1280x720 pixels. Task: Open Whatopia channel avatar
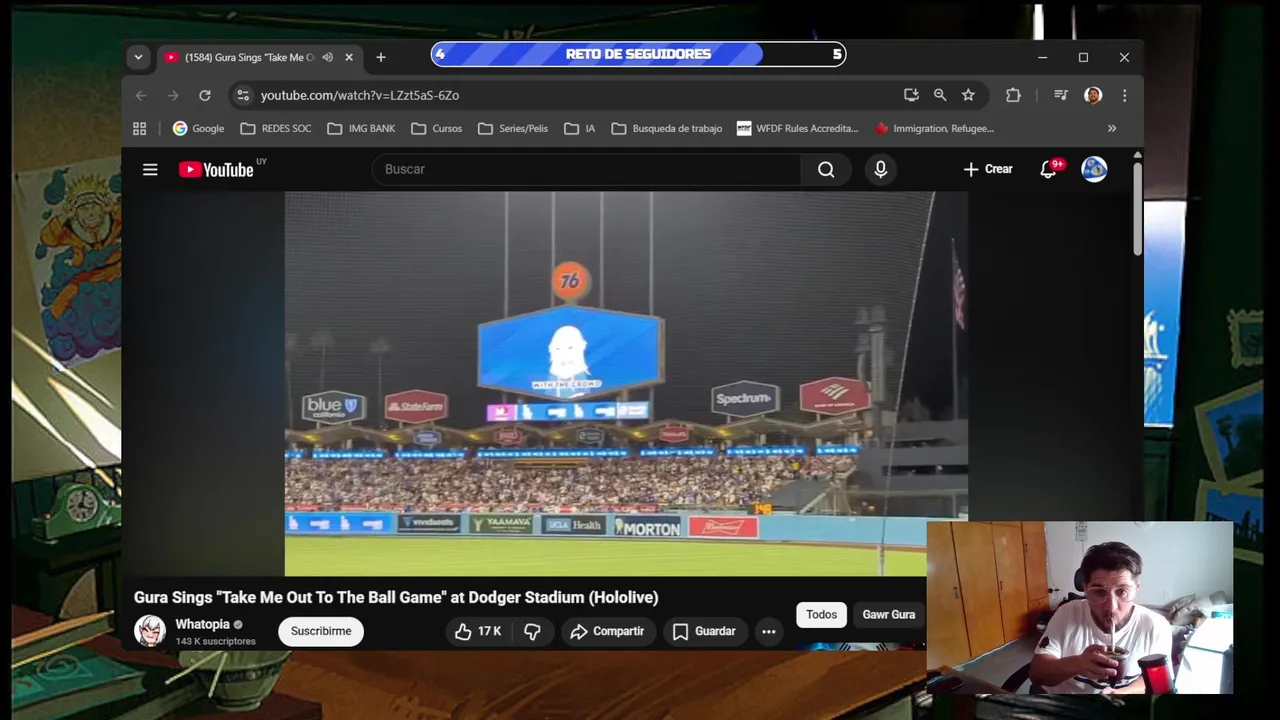(150, 631)
